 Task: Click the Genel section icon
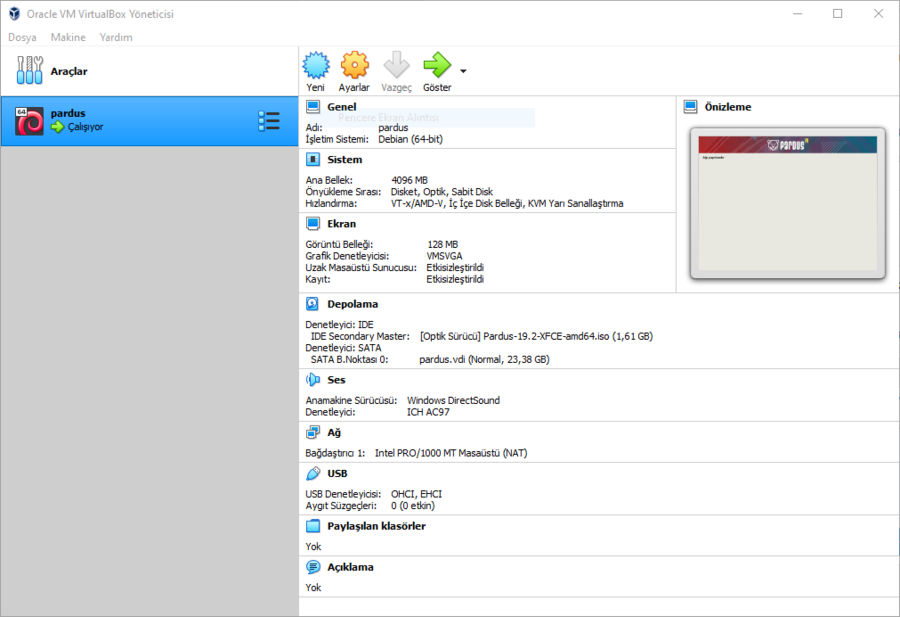point(313,107)
